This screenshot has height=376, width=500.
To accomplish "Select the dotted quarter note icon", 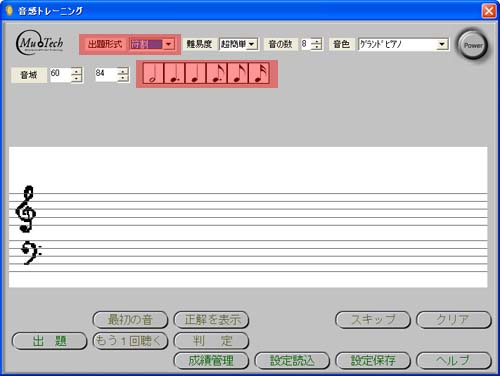I will tap(174, 73).
